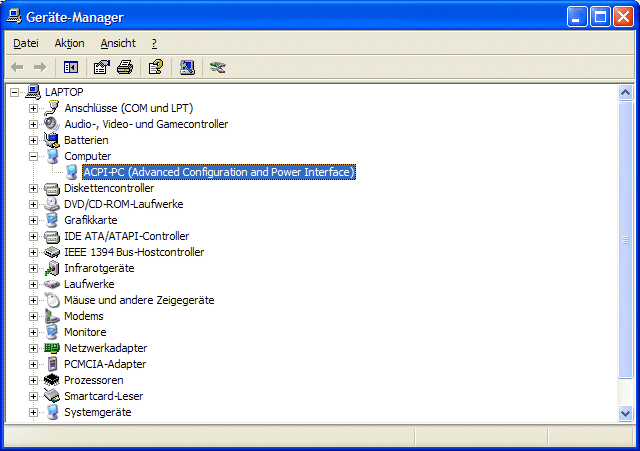Collapse the Computer node

(x=33, y=156)
